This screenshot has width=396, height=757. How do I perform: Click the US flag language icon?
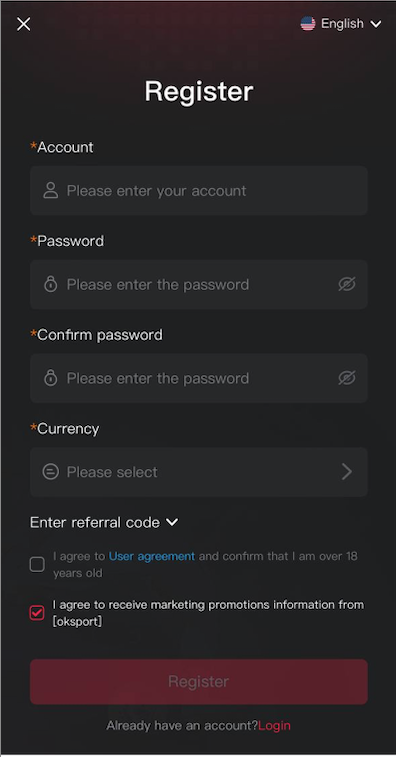tap(308, 24)
